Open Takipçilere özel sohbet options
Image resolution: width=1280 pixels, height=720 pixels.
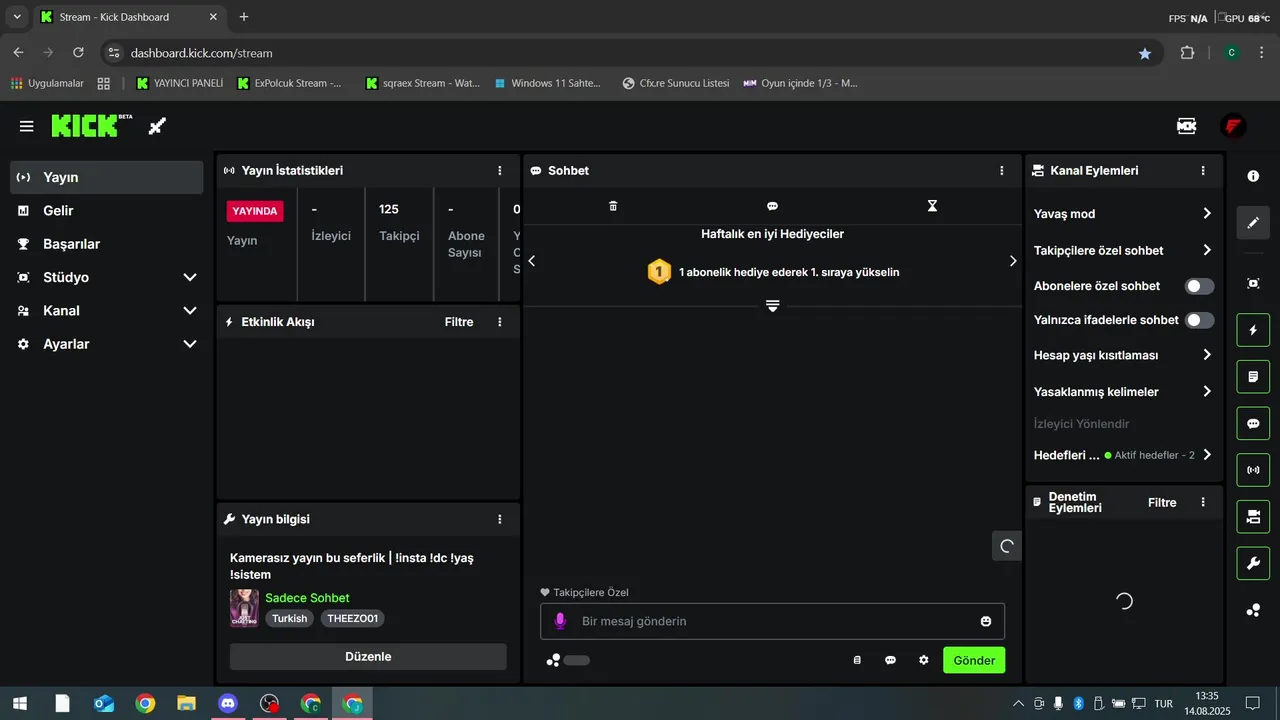coord(1124,250)
